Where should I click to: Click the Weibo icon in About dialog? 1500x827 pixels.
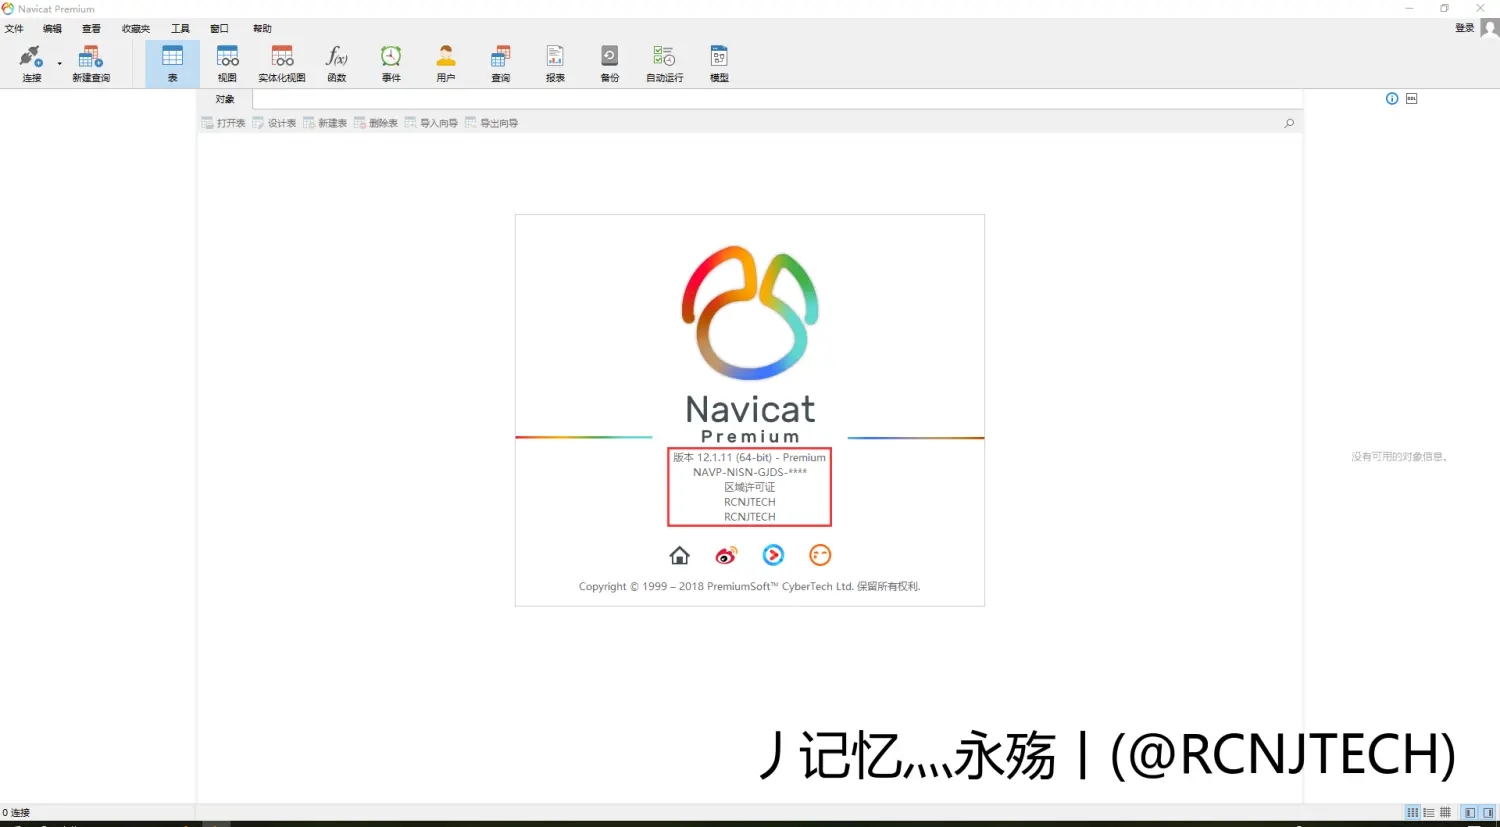coord(726,555)
